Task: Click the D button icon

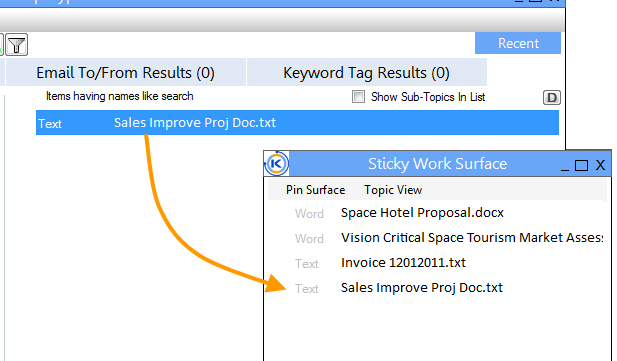Action: point(552,97)
